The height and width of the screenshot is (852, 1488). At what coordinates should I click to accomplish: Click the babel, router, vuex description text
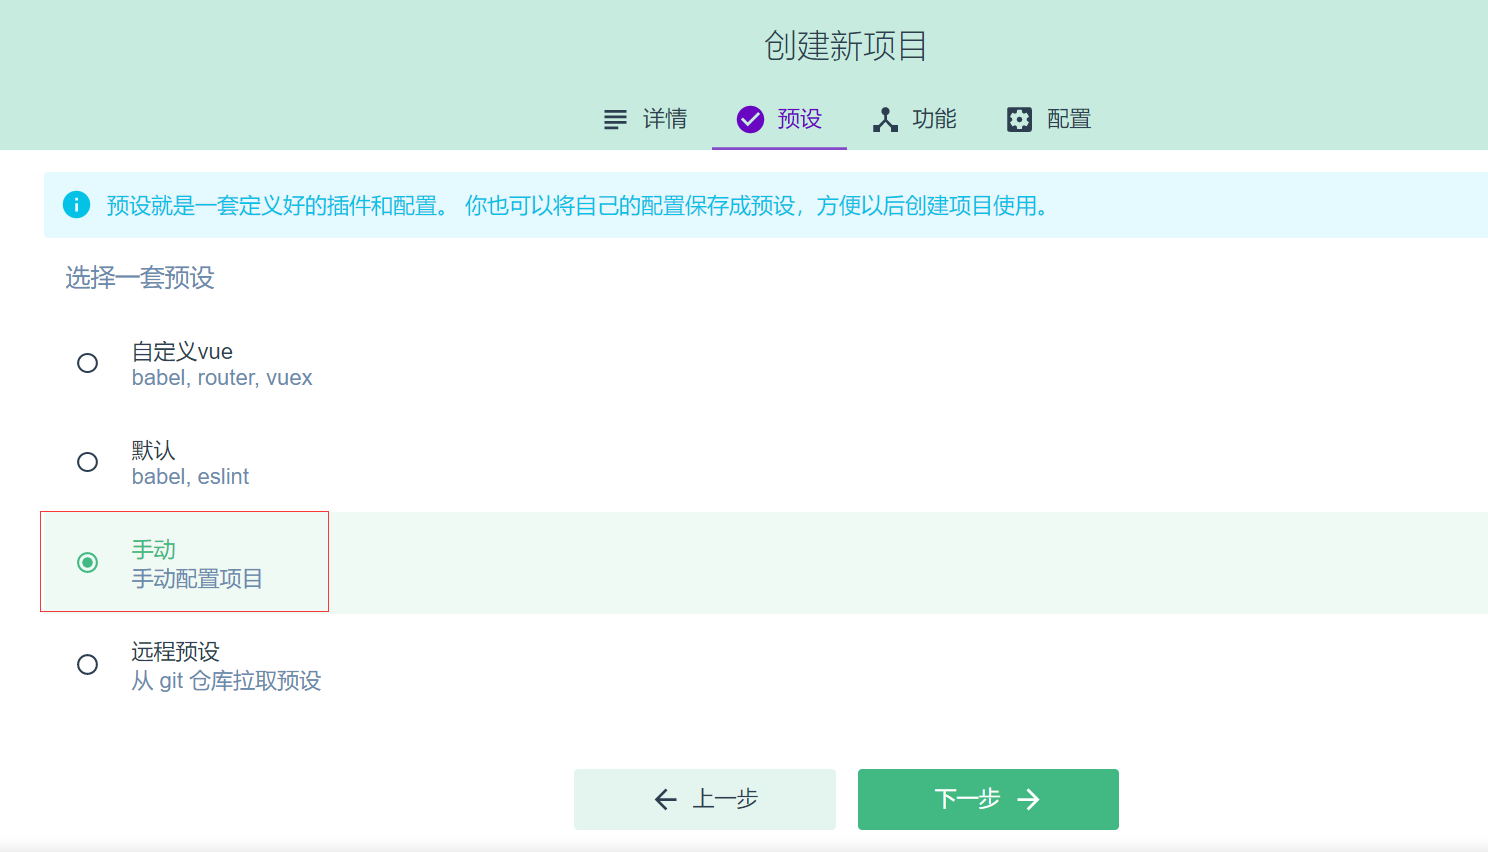tap(222, 377)
